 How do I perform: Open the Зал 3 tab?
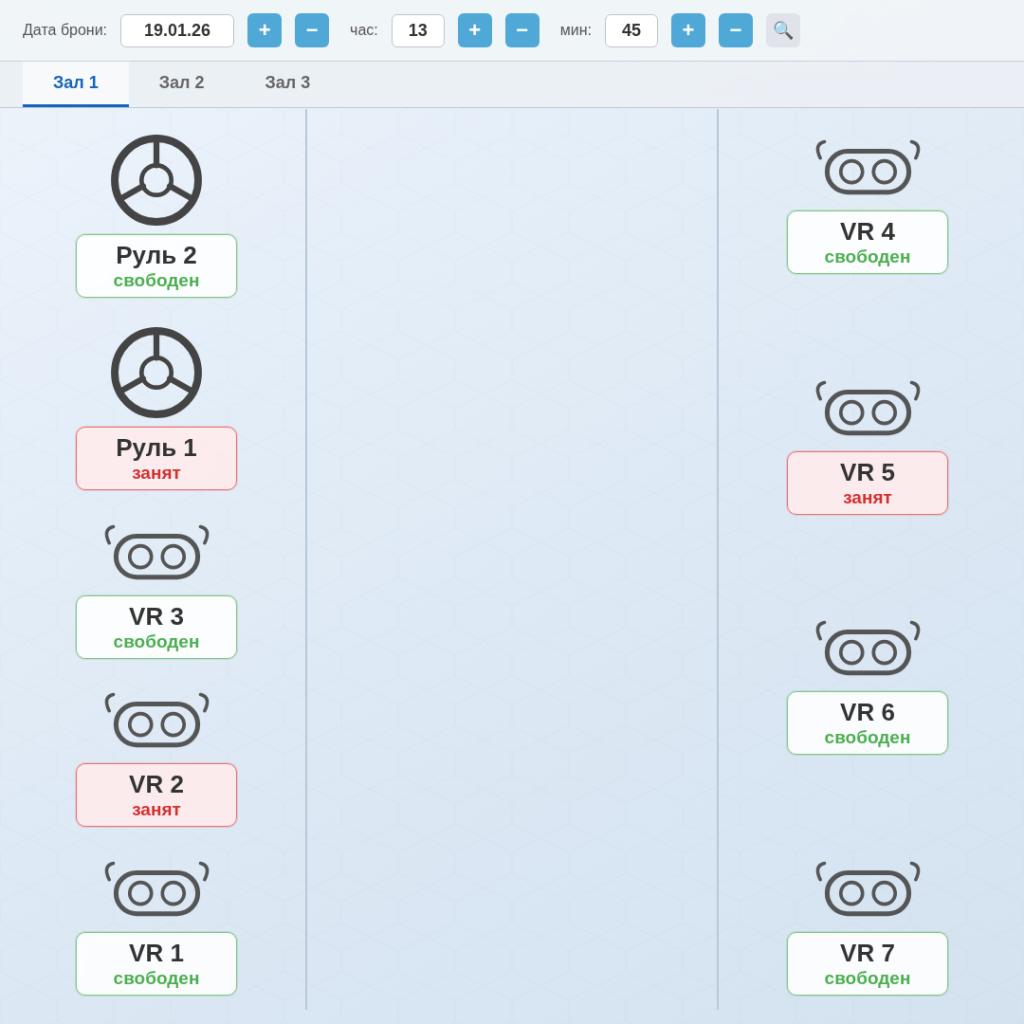287,83
